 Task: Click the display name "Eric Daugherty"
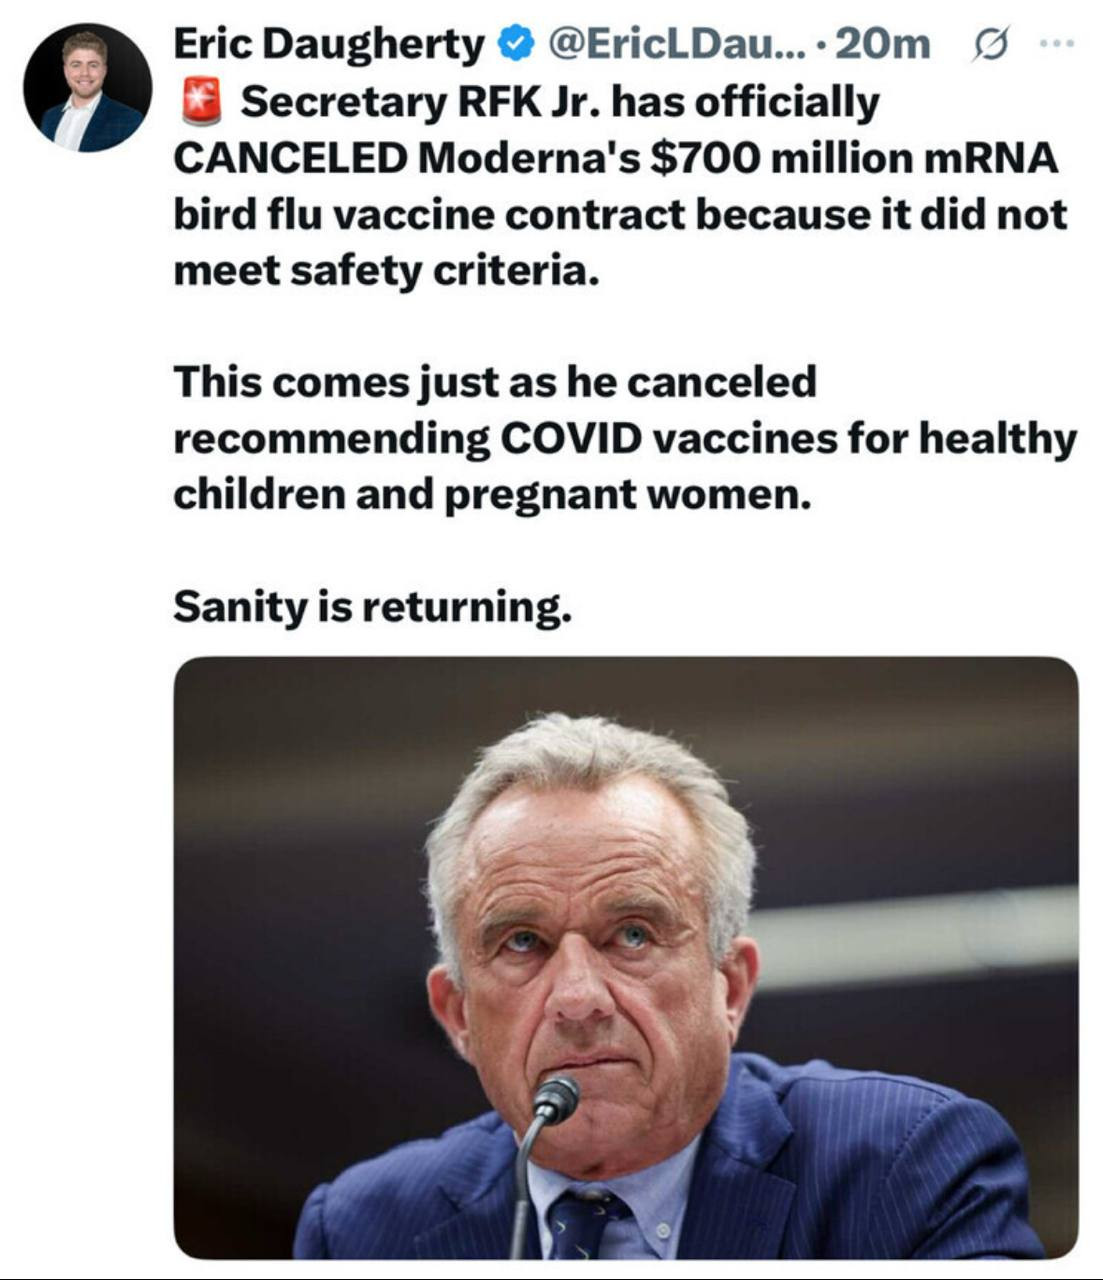328,44
